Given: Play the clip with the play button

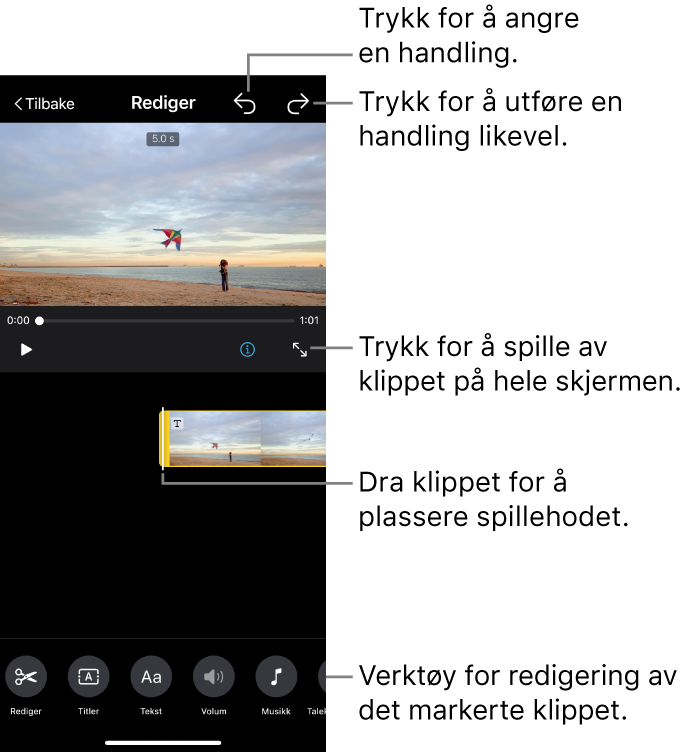Looking at the screenshot, I should pyautogui.click(x=26, y=350).
